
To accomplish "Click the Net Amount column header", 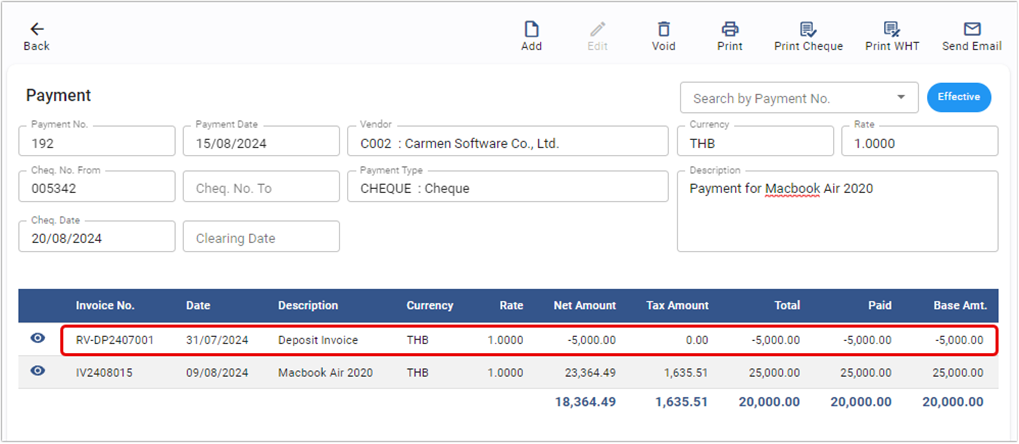I will [584, 305].
